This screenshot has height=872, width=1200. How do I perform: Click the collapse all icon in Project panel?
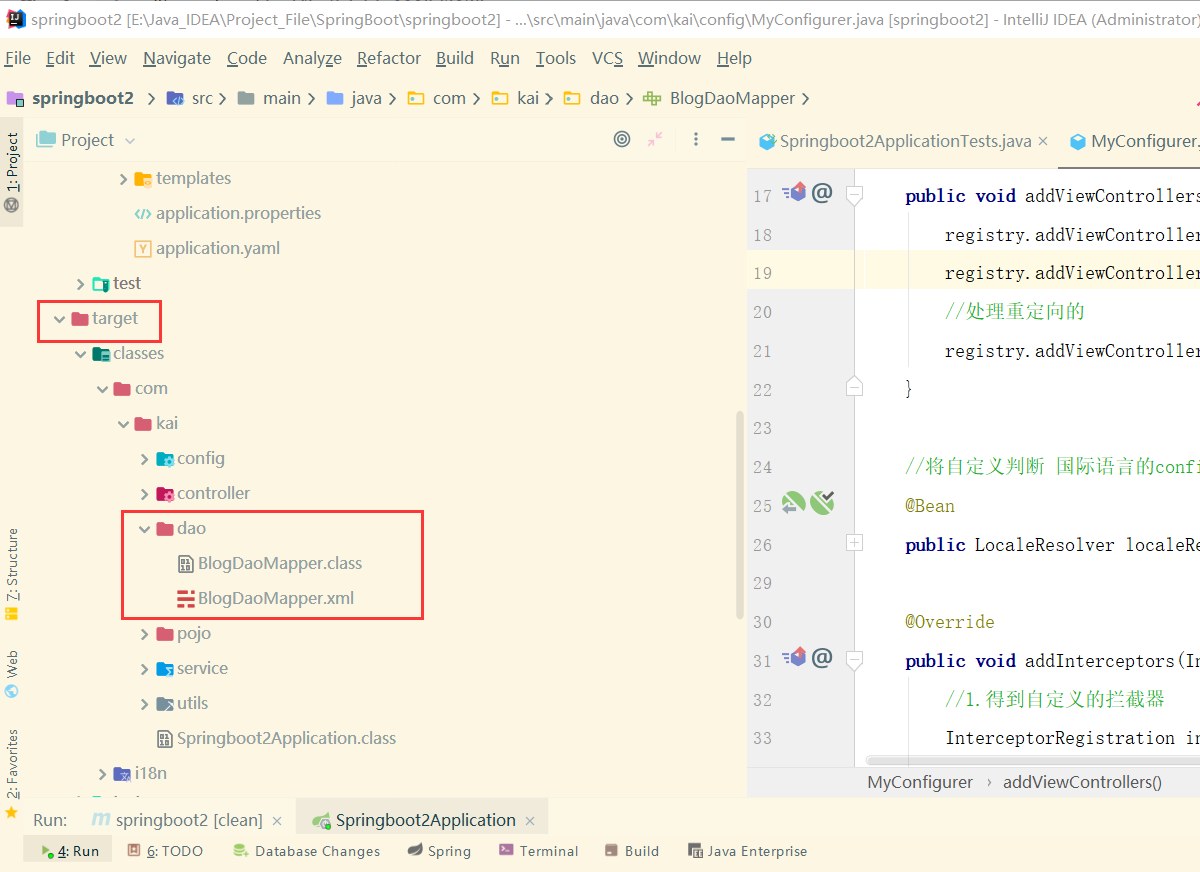point(655,140)
